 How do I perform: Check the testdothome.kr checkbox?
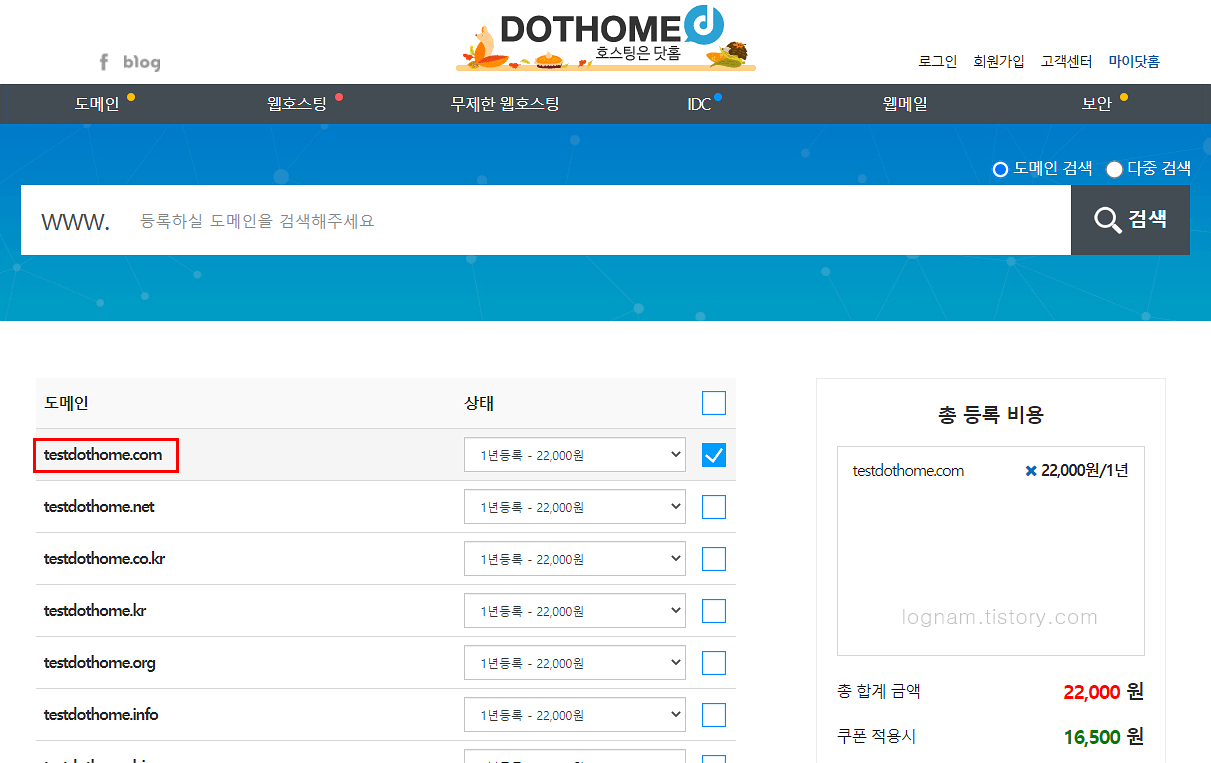(x=714, y=611)
